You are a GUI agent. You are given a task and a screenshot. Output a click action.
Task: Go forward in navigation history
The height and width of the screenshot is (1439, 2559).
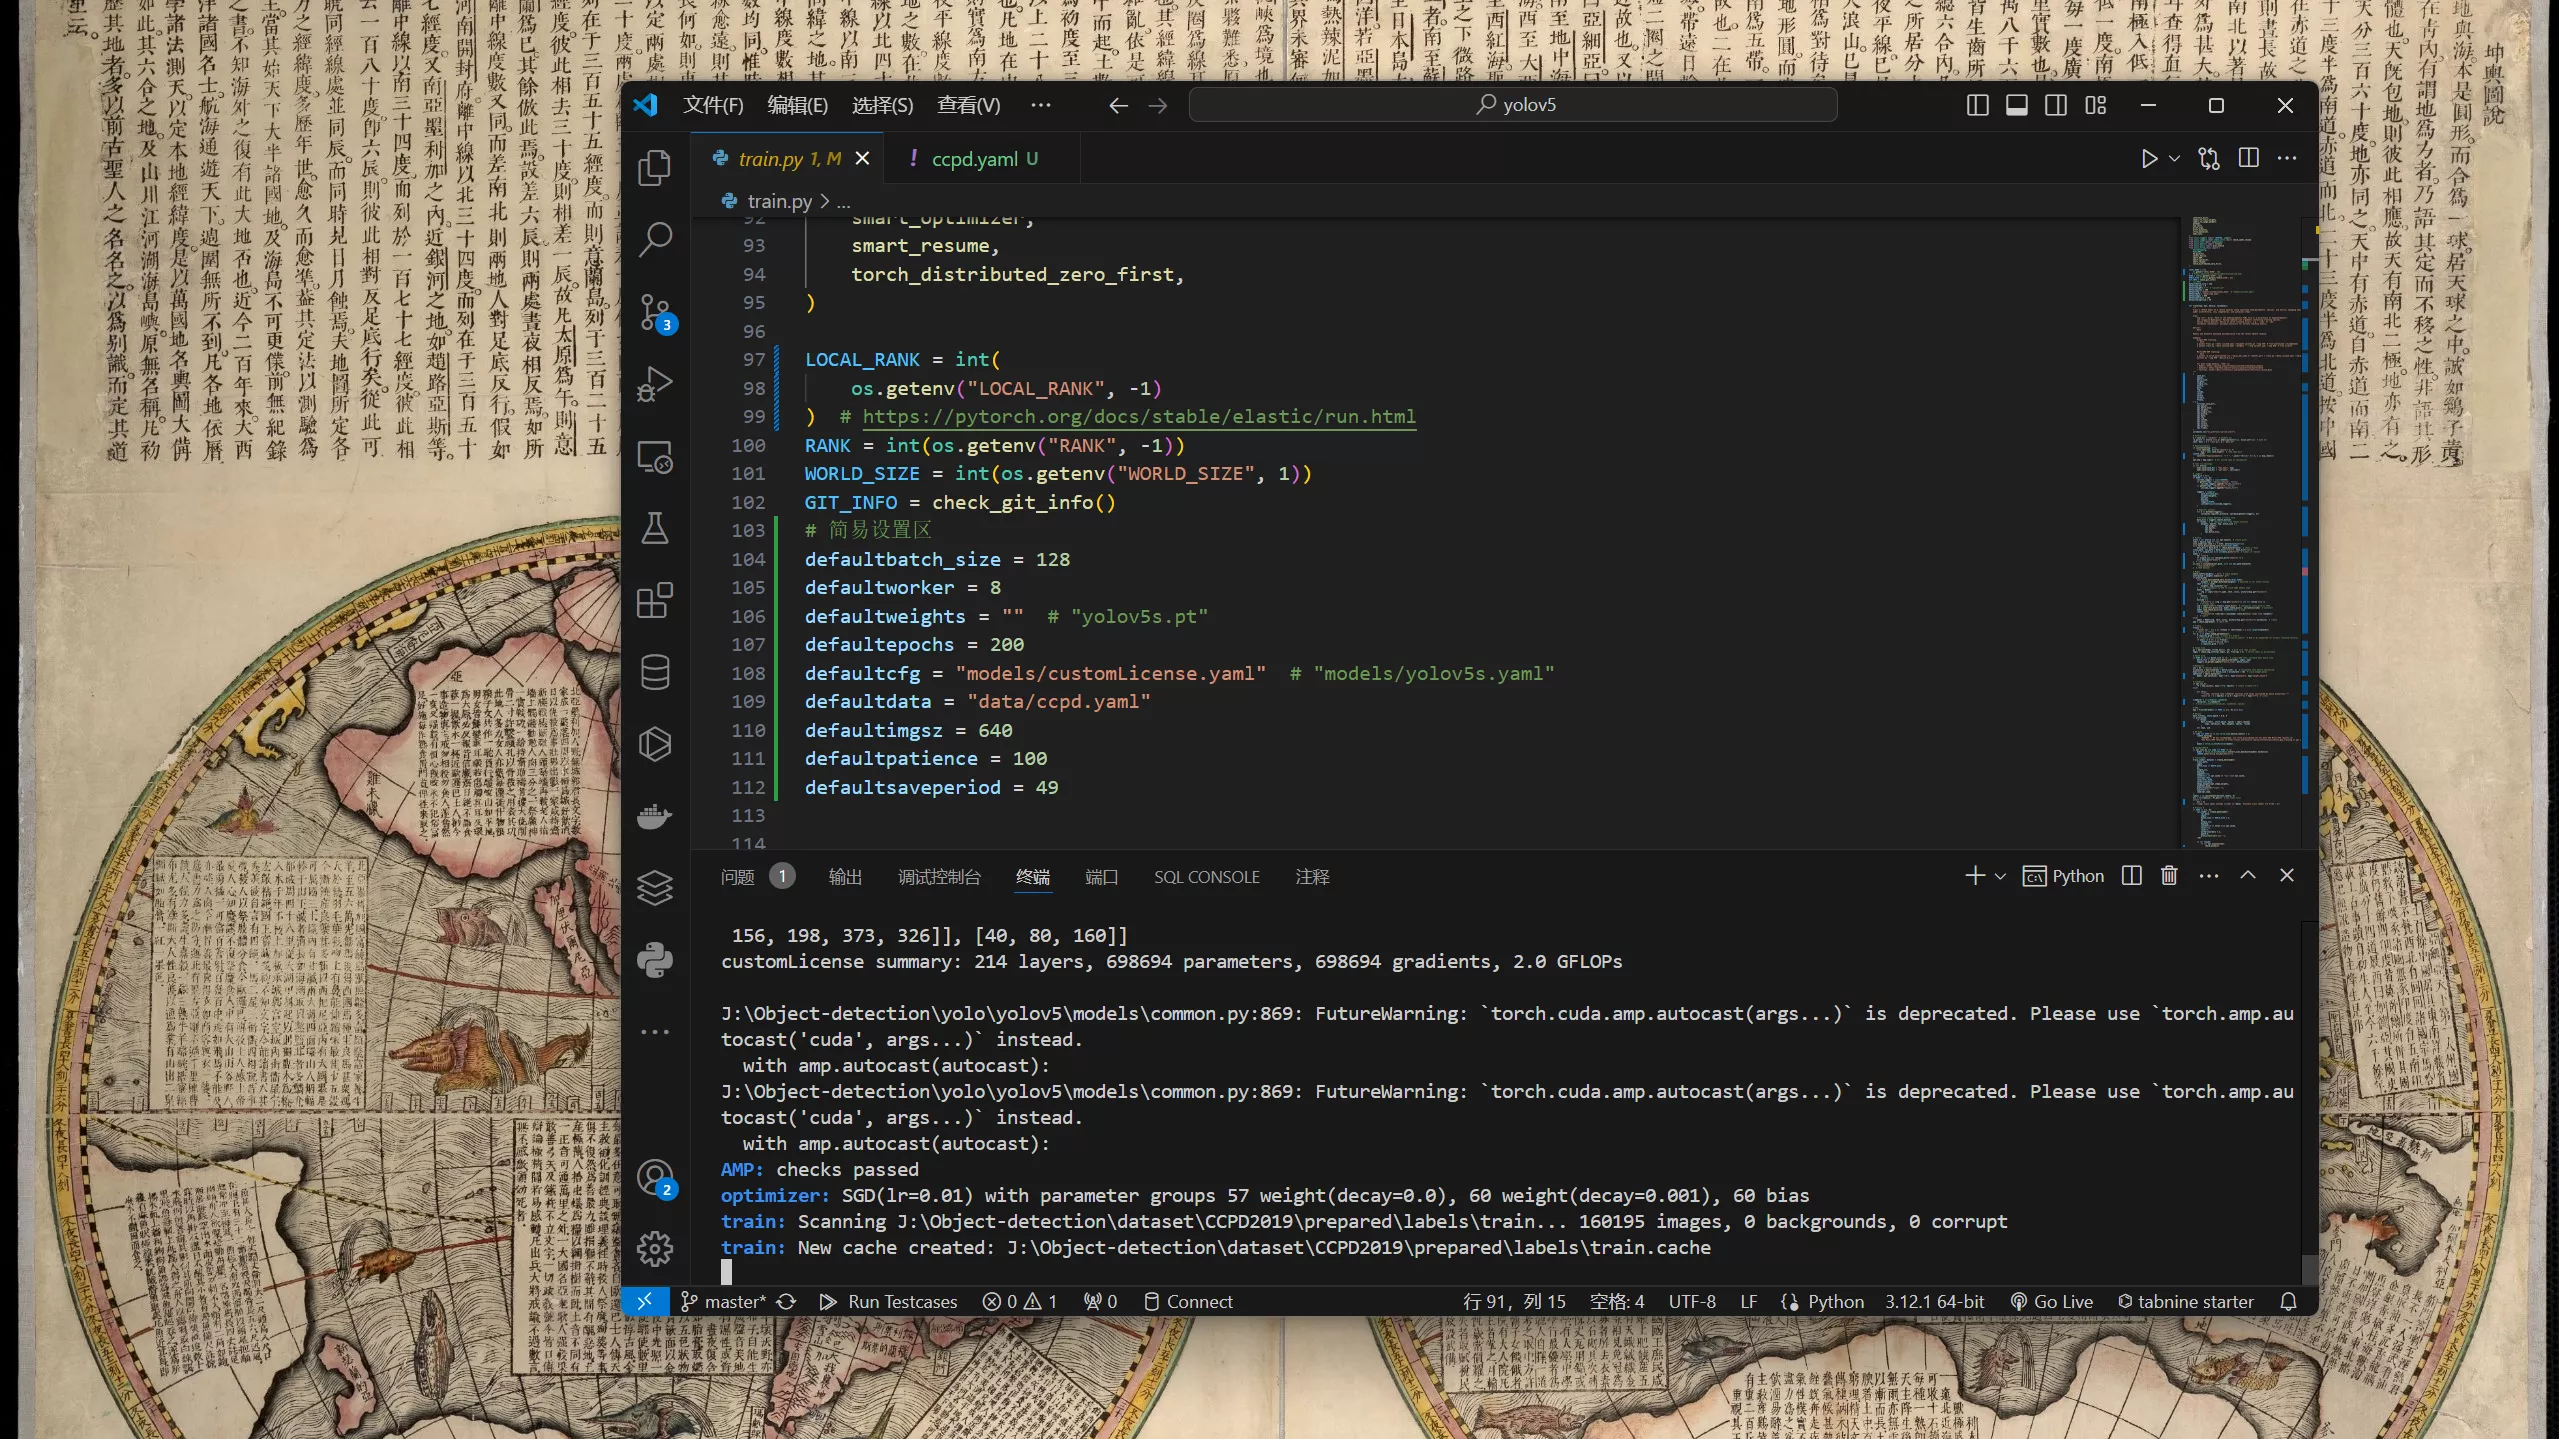1158,105
